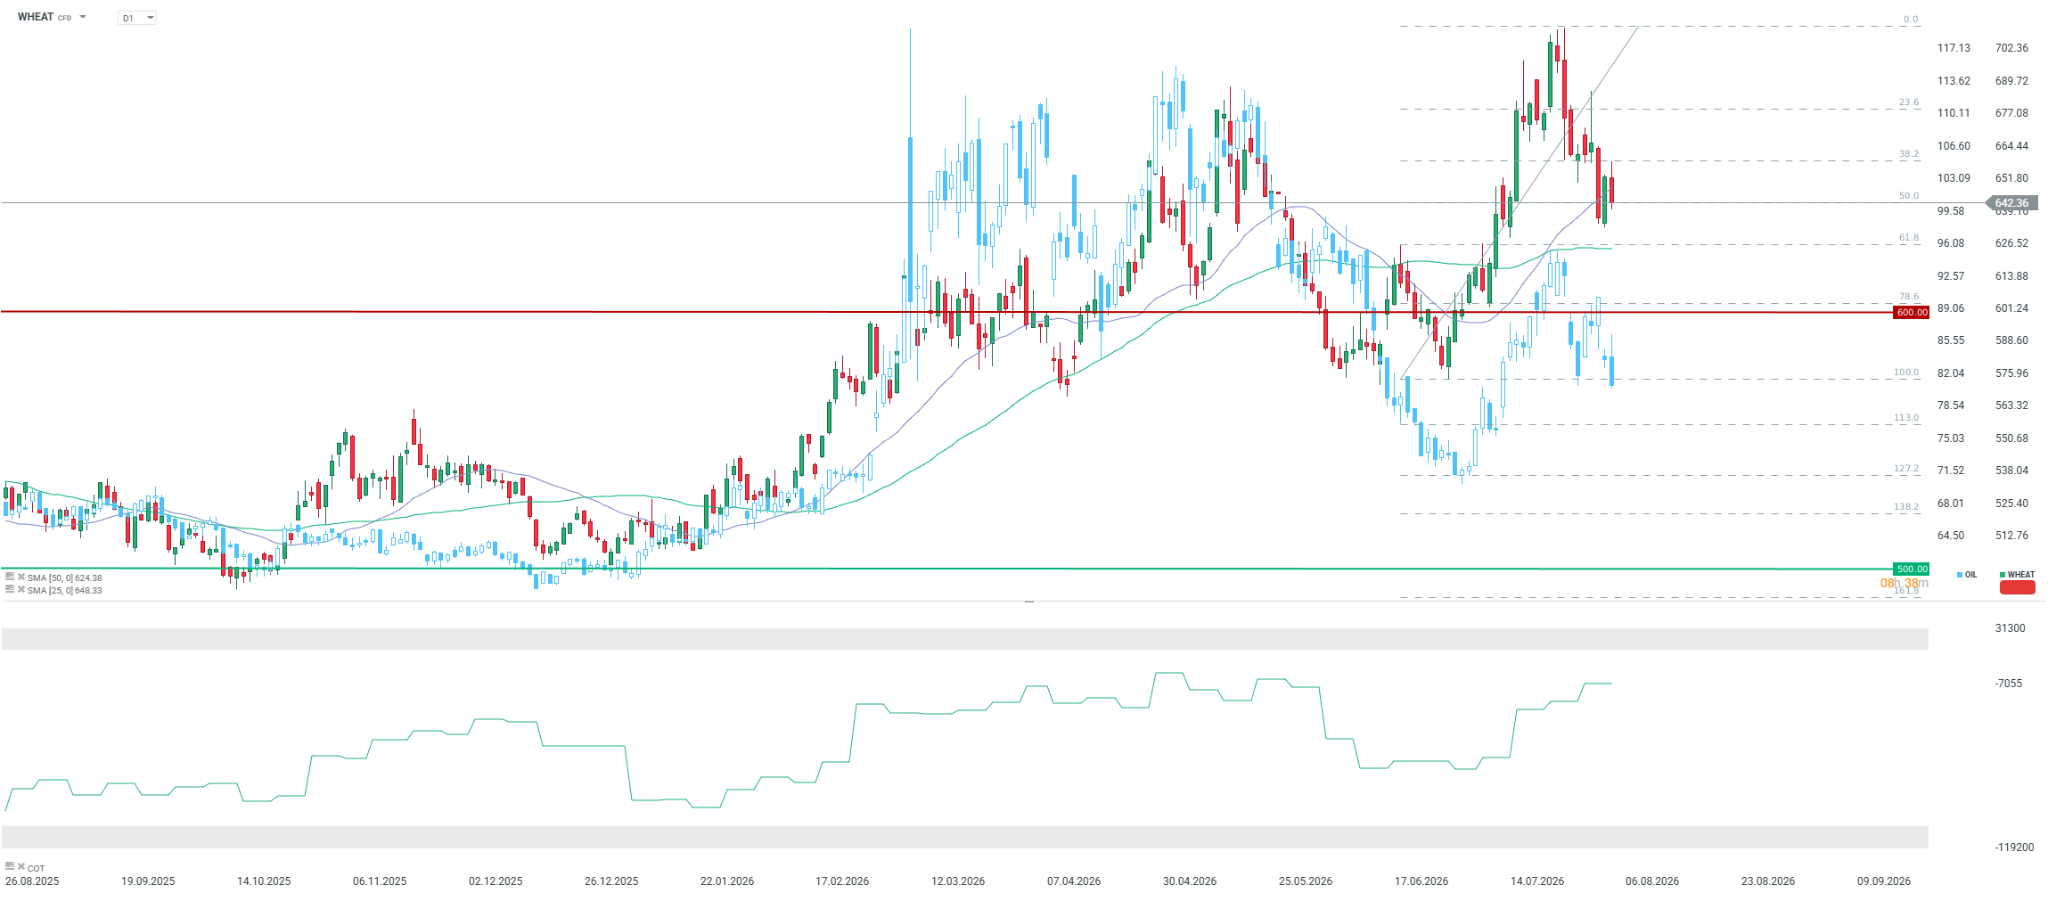The image size is (2048, 897).
Task: Click the red 600.00 price level label
Action: pos(1911,312)
